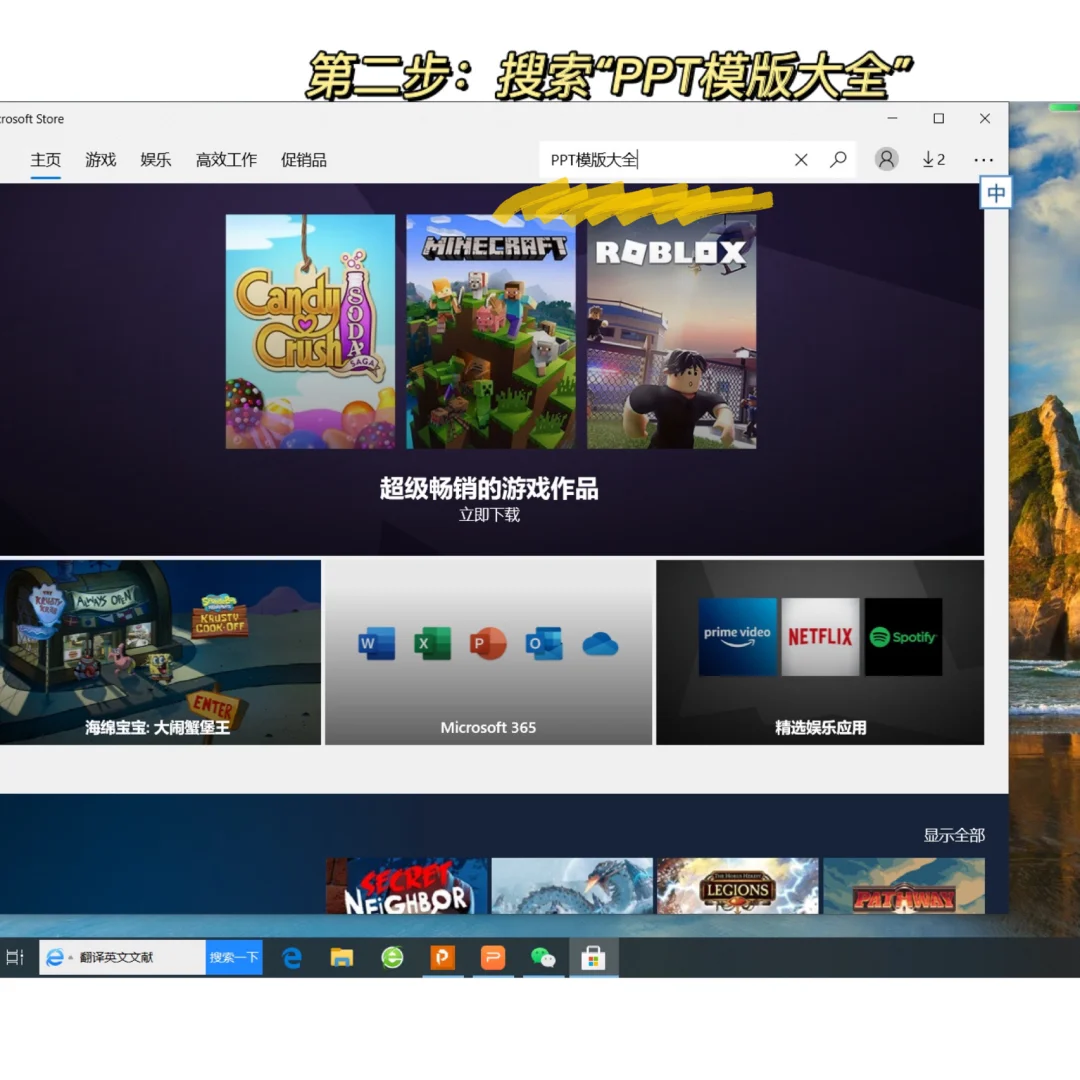The width and height of the screenshot is (1080, 1080).
Task: Click the Excel icon in Microsoft 365 banner
Action: pyautogui.click(x=432, y=643)
